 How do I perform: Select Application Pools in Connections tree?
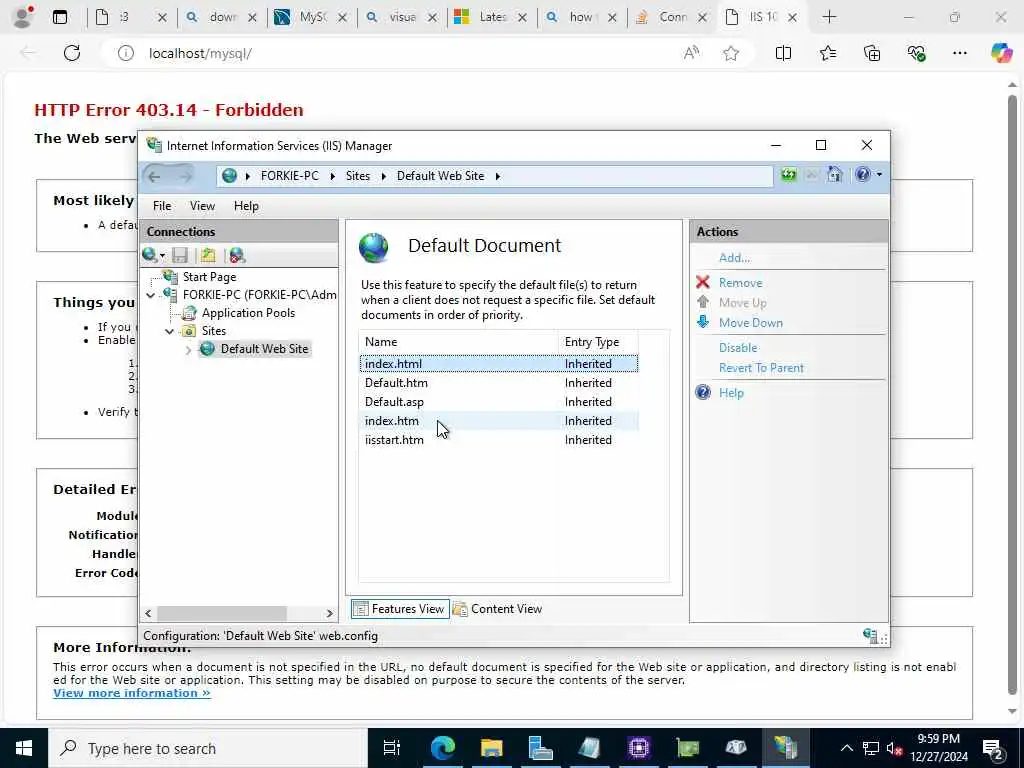click(248, 313)
